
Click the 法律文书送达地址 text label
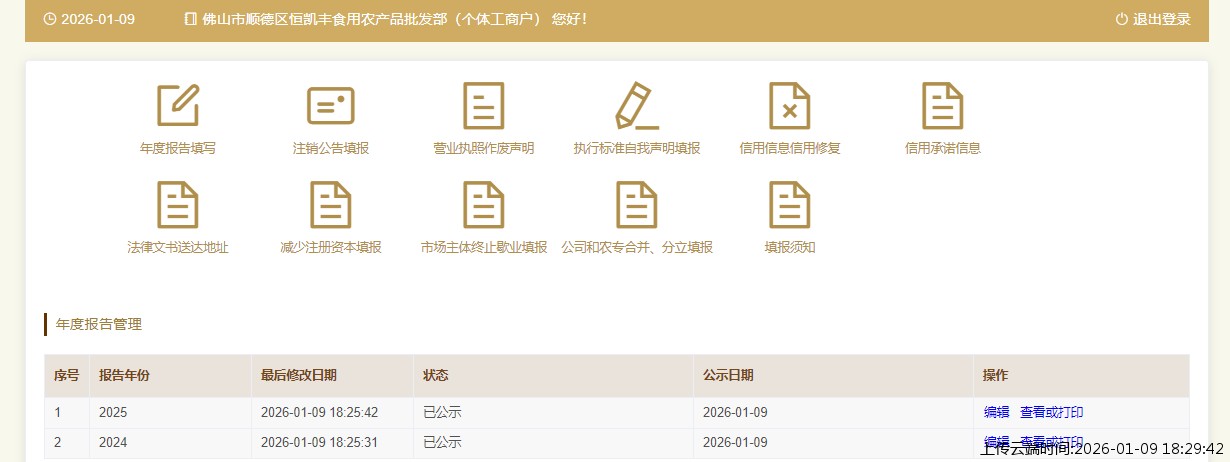pos(178,247)
